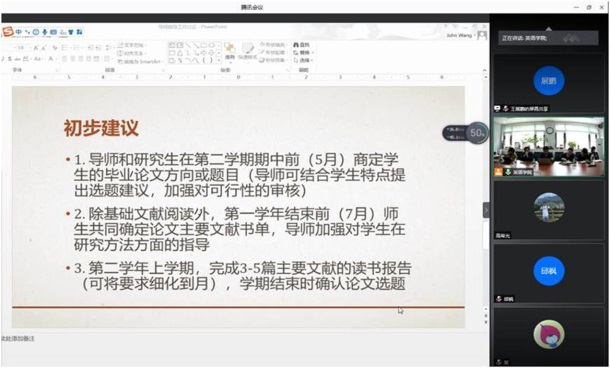Expand the shapes gallery more arrow

pyautogui.click(x=219, y=60)
